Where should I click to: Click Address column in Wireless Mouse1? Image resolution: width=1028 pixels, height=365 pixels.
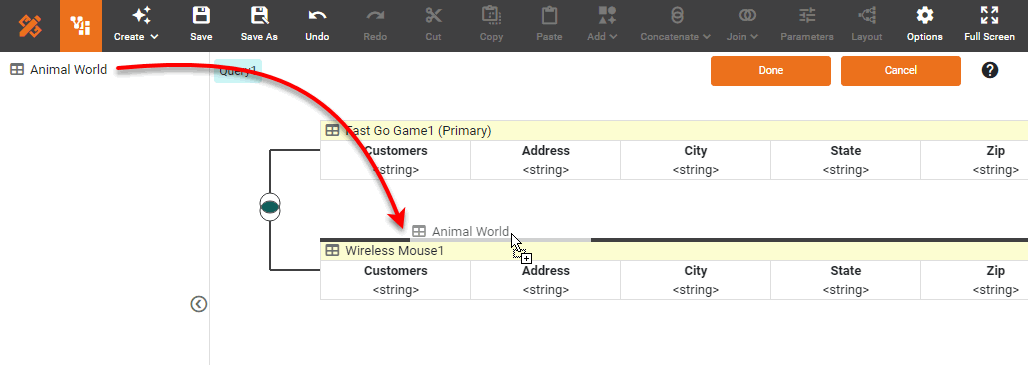[545, 280]
